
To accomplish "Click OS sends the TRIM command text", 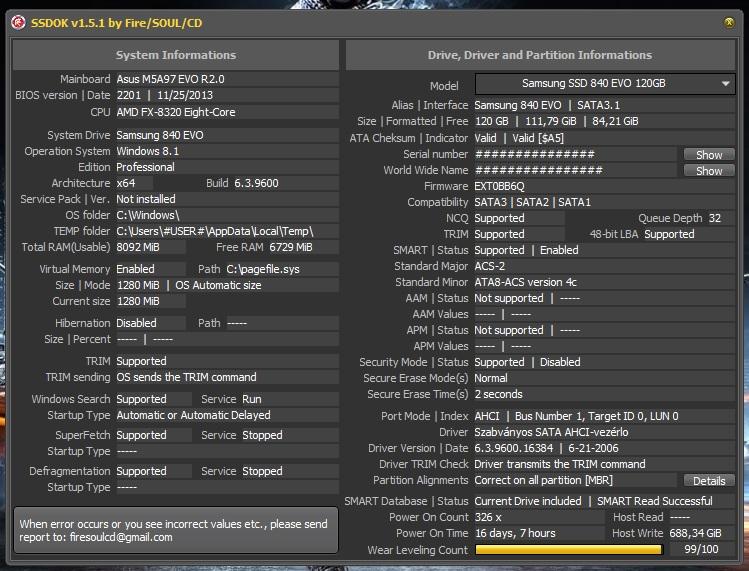I will [186, 377].
